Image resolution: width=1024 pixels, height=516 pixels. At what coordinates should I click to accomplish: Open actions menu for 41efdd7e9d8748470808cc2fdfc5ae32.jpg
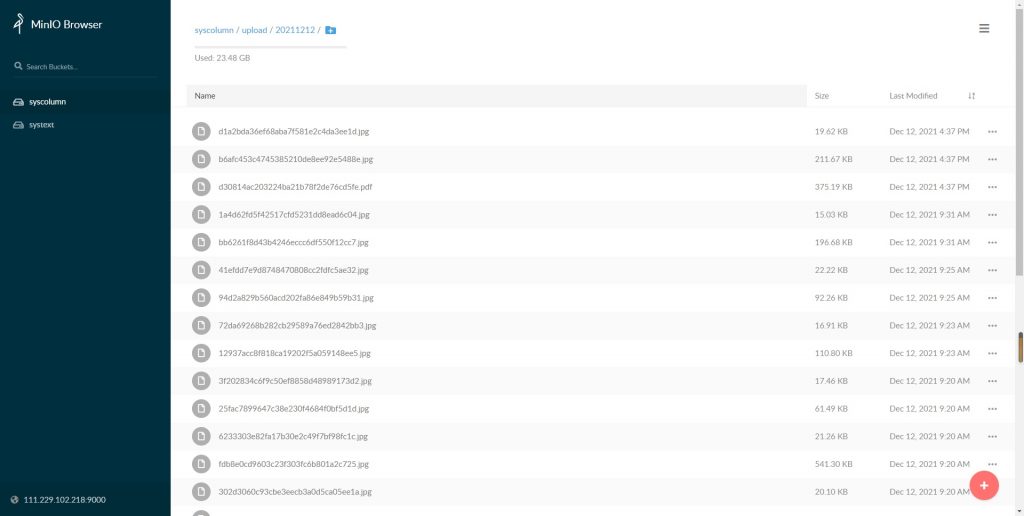click(993, 270)
